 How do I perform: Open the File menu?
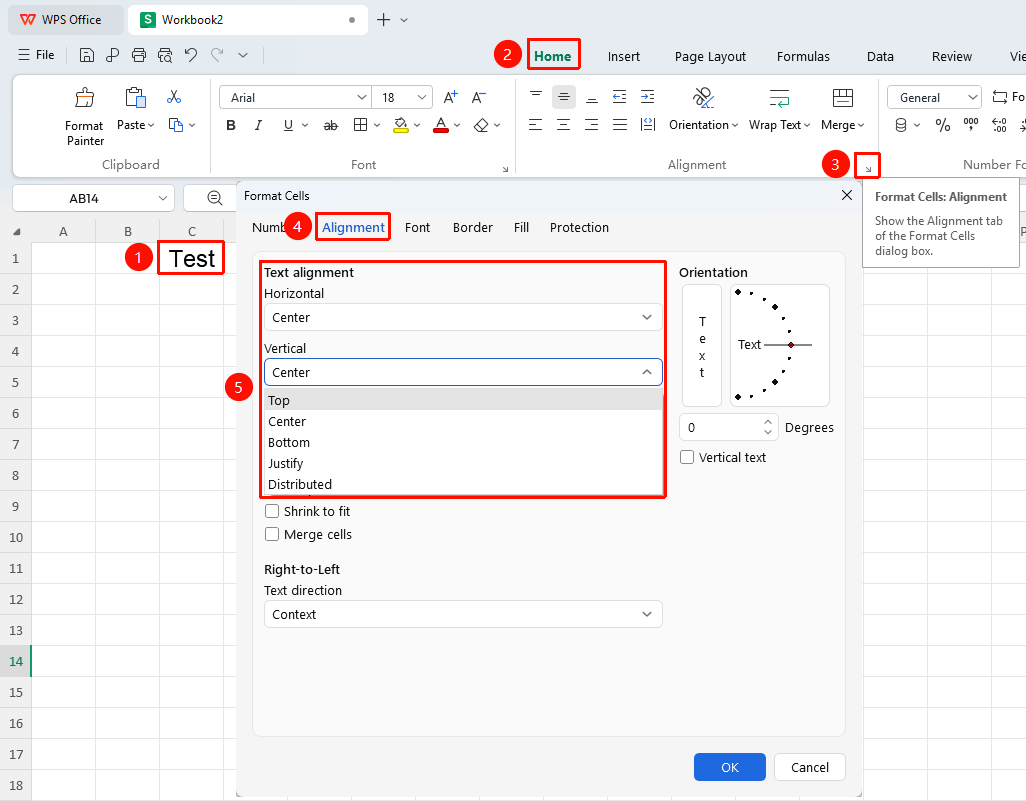click(x=37, y=55)
